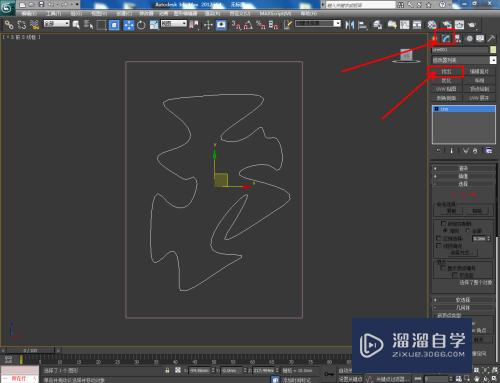500x383 pixels.
Task: Toggle the Percent Snap icon
Action: [x=261, y=25]
